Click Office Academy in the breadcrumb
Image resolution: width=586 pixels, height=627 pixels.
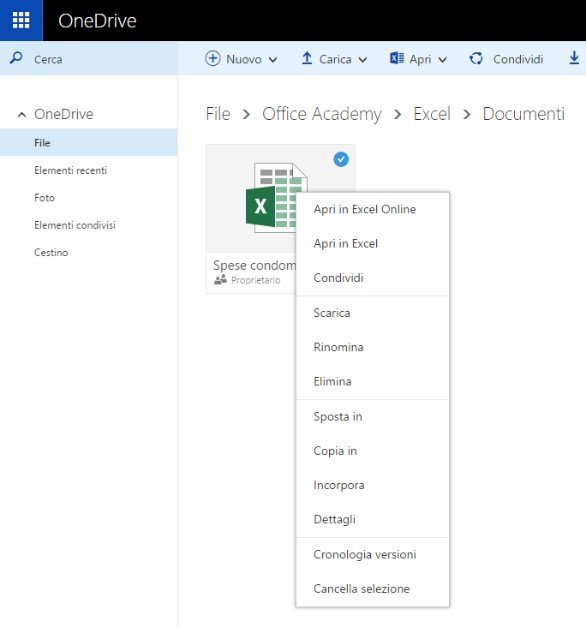(322, 114)
